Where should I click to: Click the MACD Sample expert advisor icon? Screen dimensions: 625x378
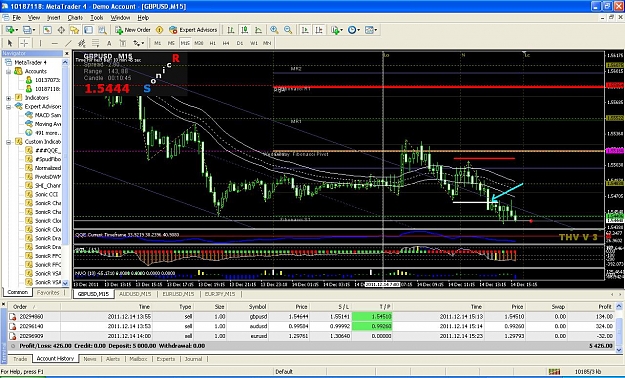(x=29, y=115)
